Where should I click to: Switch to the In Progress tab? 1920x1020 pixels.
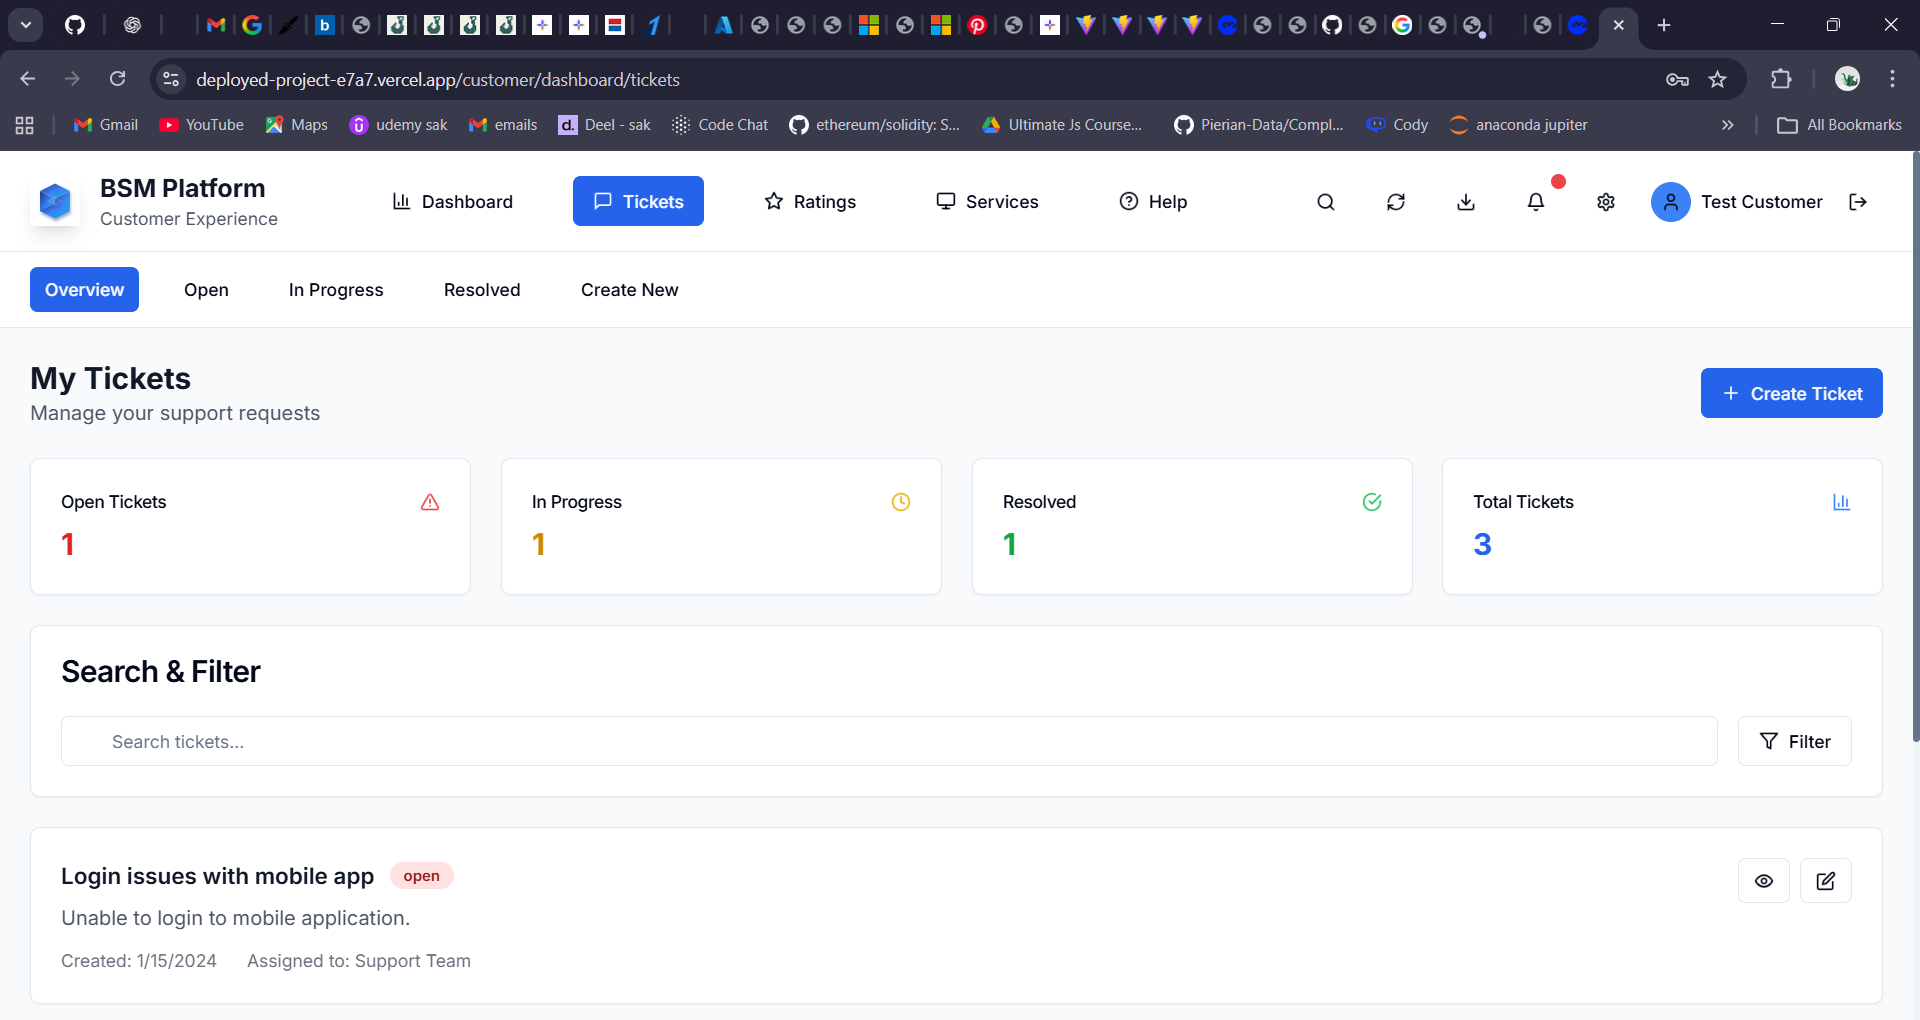336,289
